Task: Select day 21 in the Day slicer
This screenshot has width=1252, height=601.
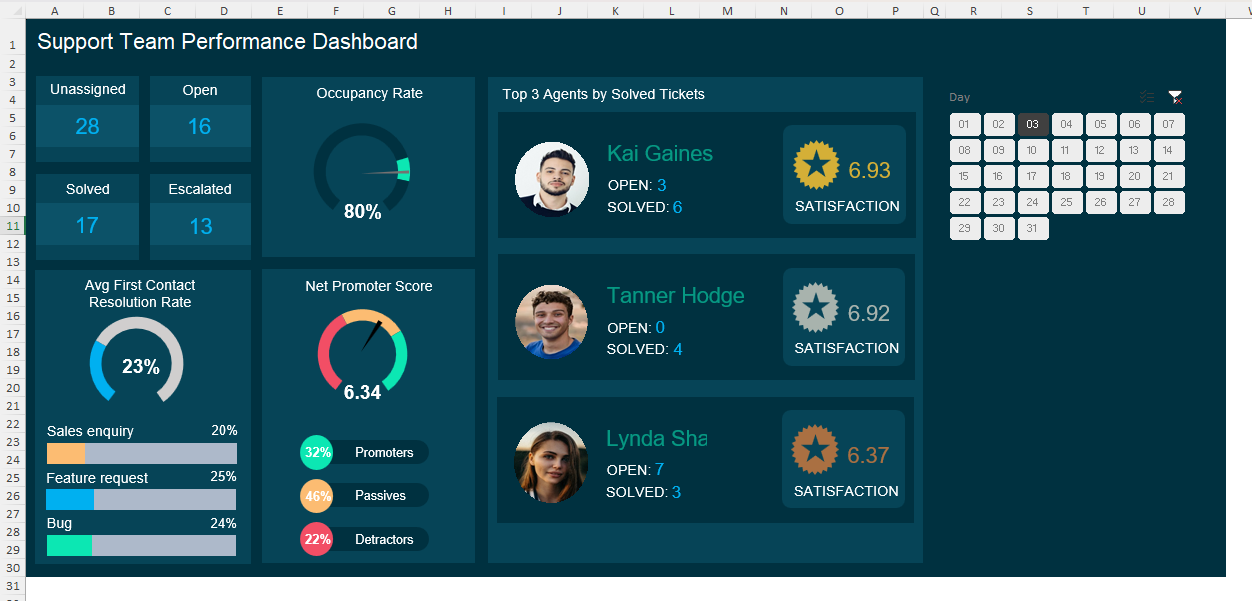Action: tap(1169, 177)
